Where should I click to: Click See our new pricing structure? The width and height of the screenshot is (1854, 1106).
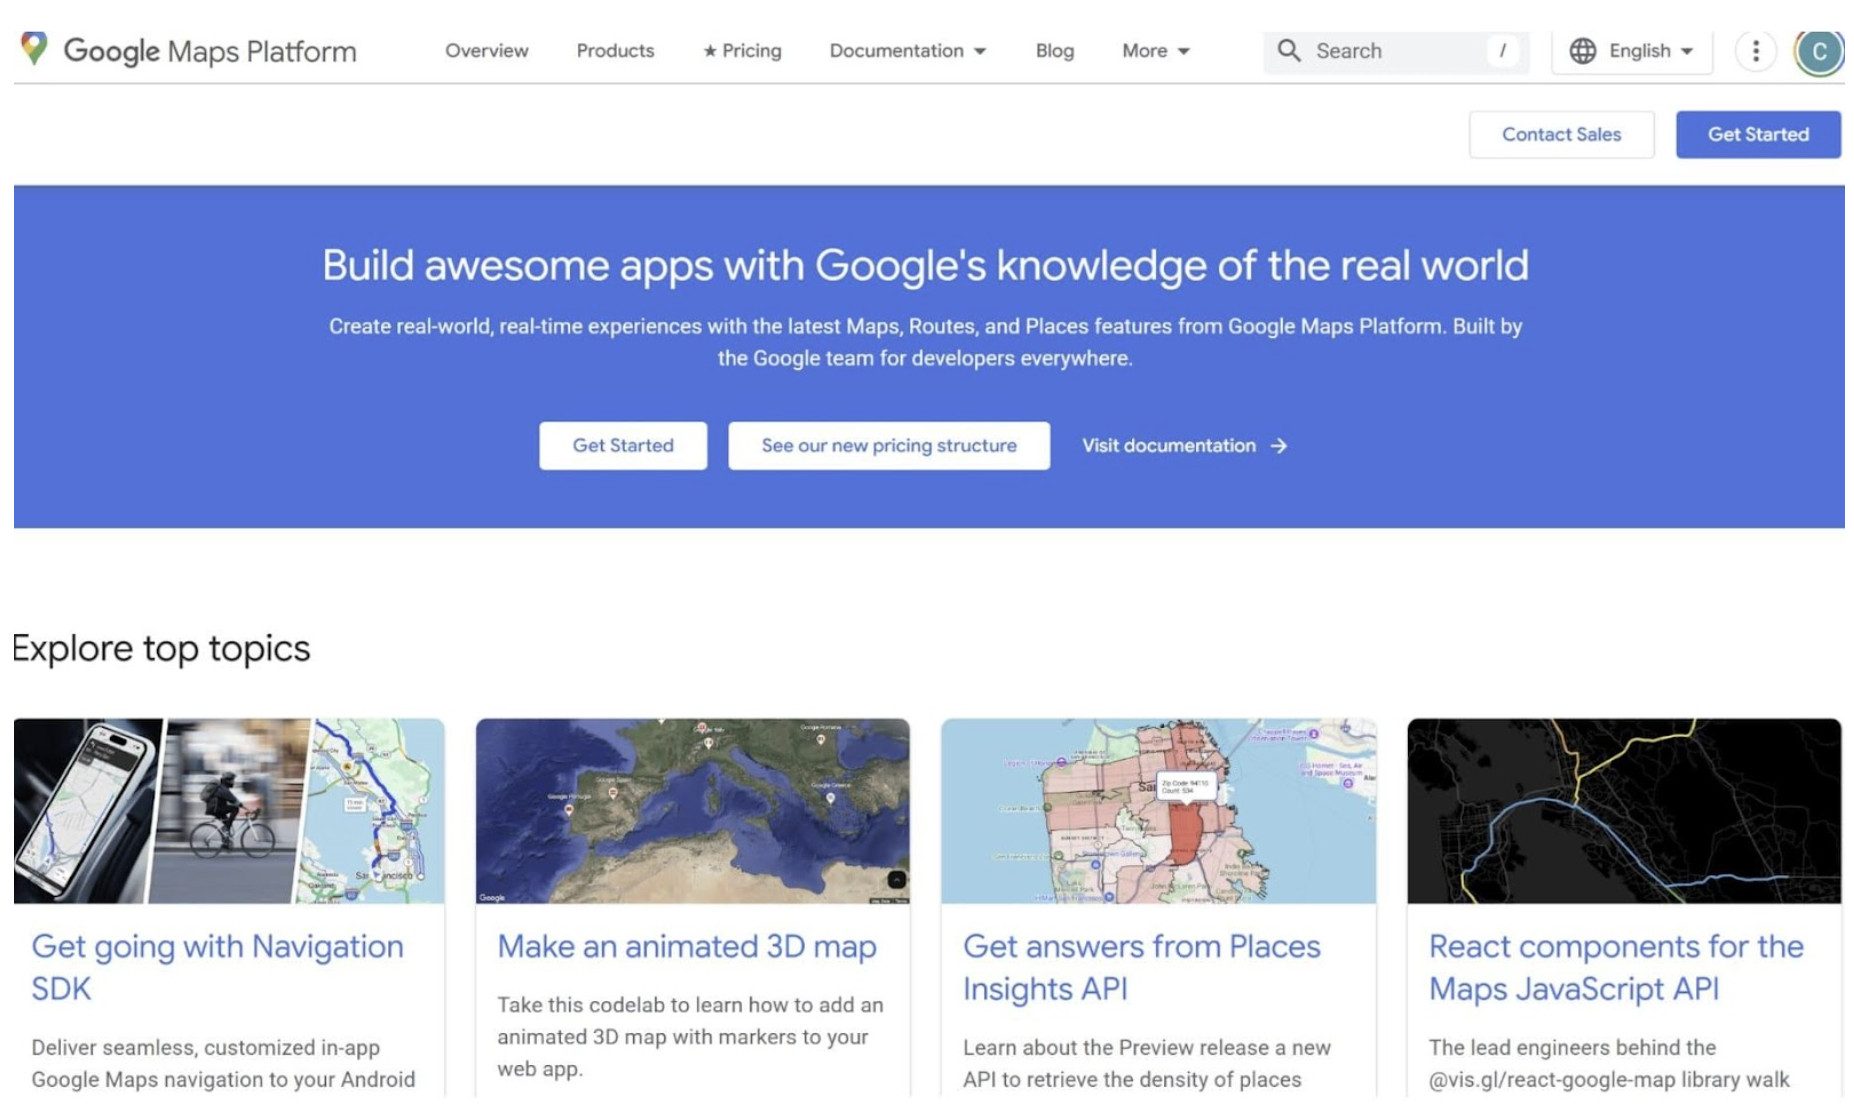tap(889, 446)
